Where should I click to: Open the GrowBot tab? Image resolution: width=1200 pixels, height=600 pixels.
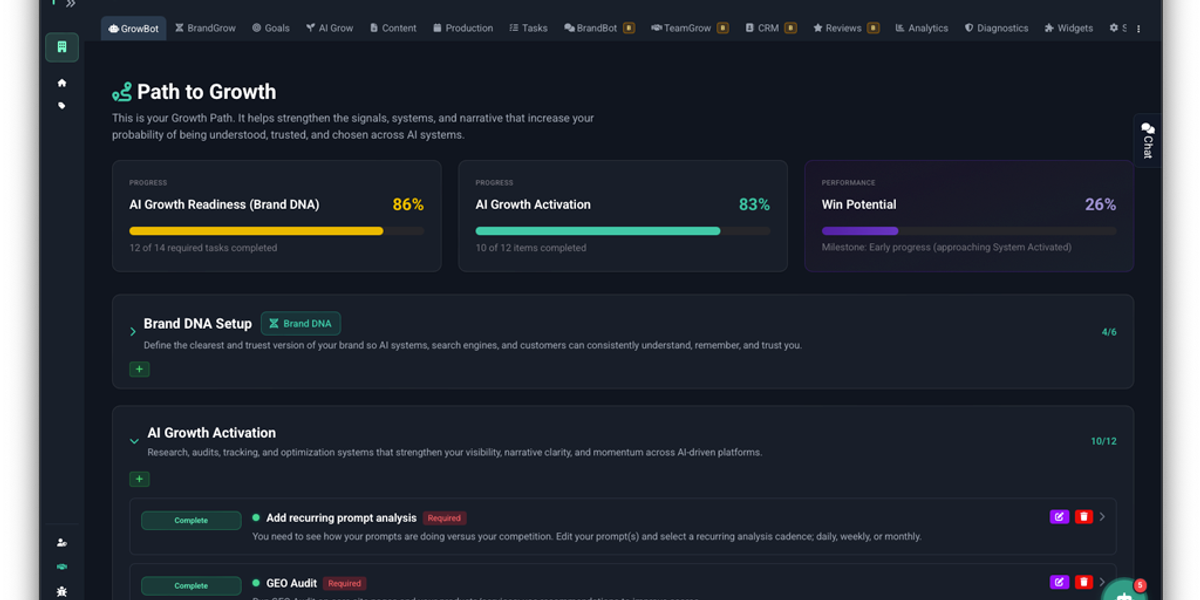point(133,28)
